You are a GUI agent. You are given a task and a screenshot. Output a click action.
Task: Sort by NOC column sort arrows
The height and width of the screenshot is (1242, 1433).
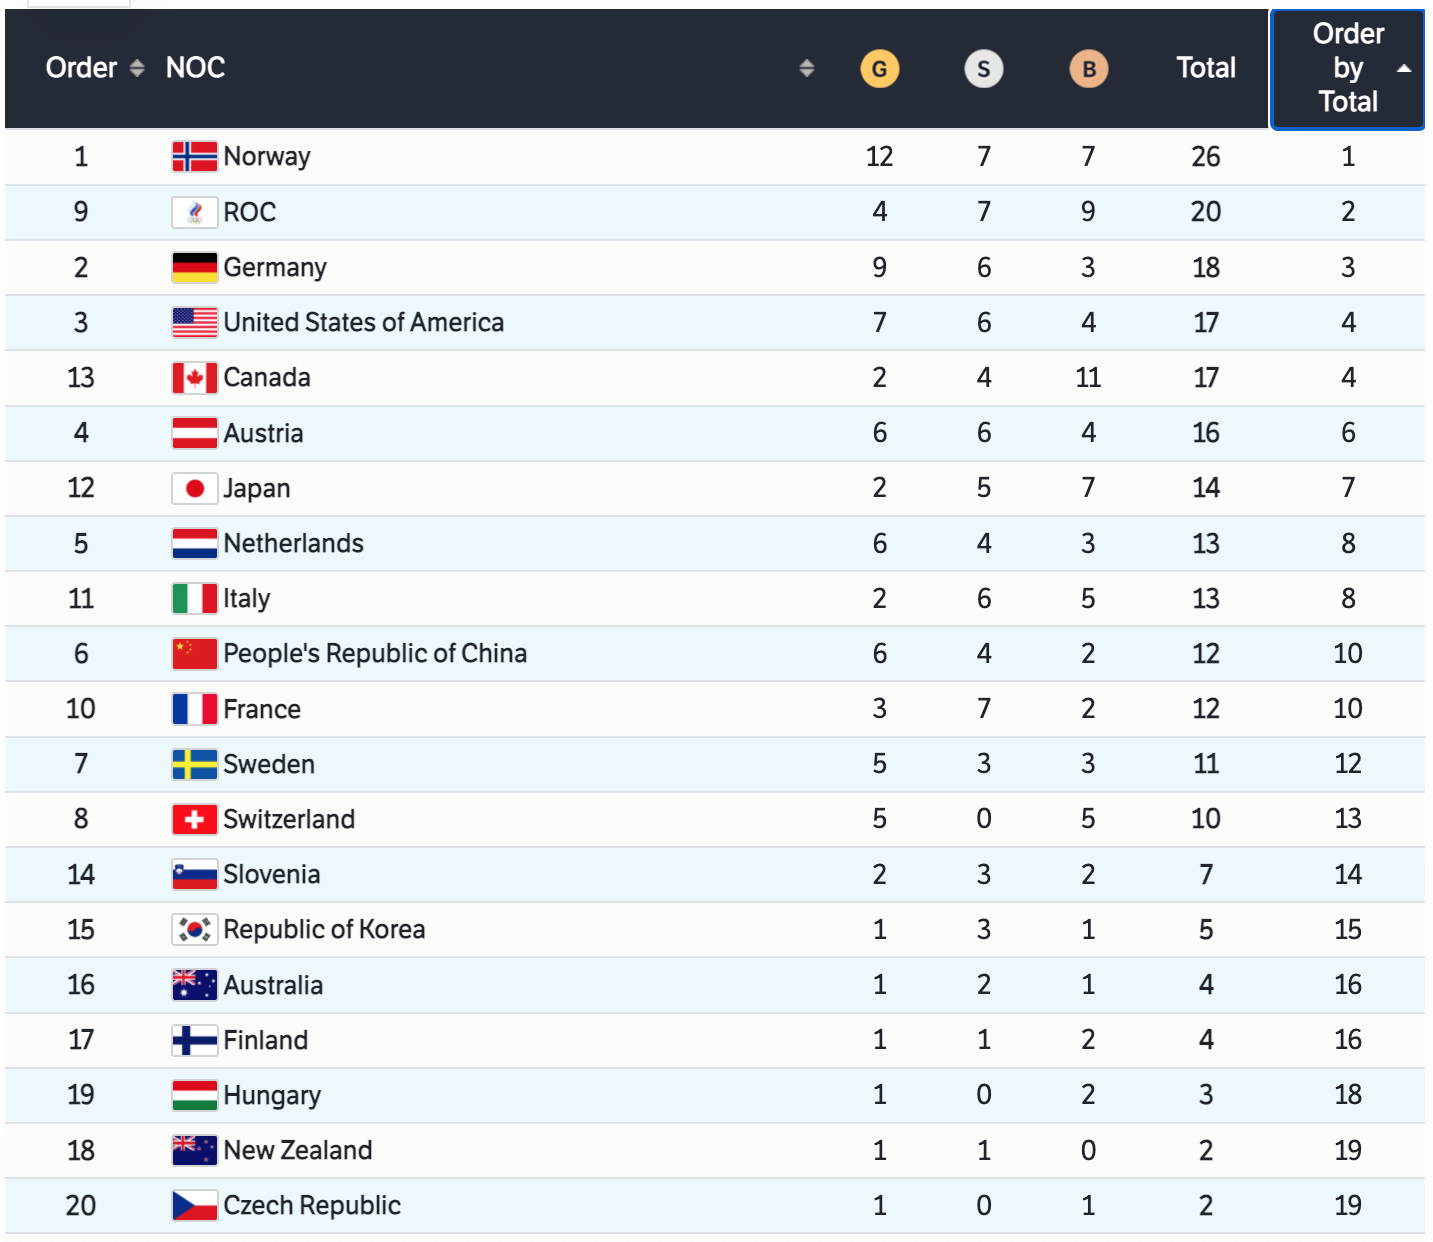[807, 68]
